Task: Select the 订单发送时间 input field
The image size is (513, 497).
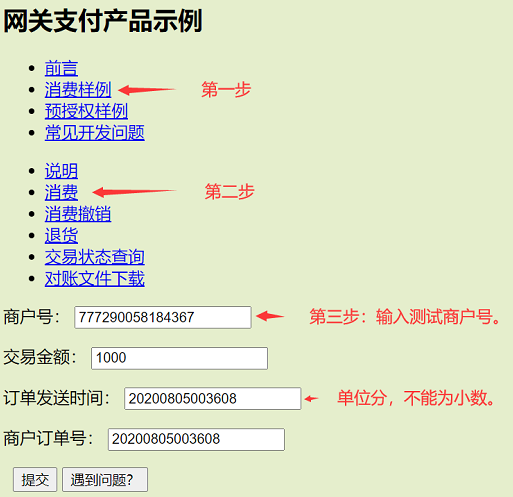Action: 213,399
